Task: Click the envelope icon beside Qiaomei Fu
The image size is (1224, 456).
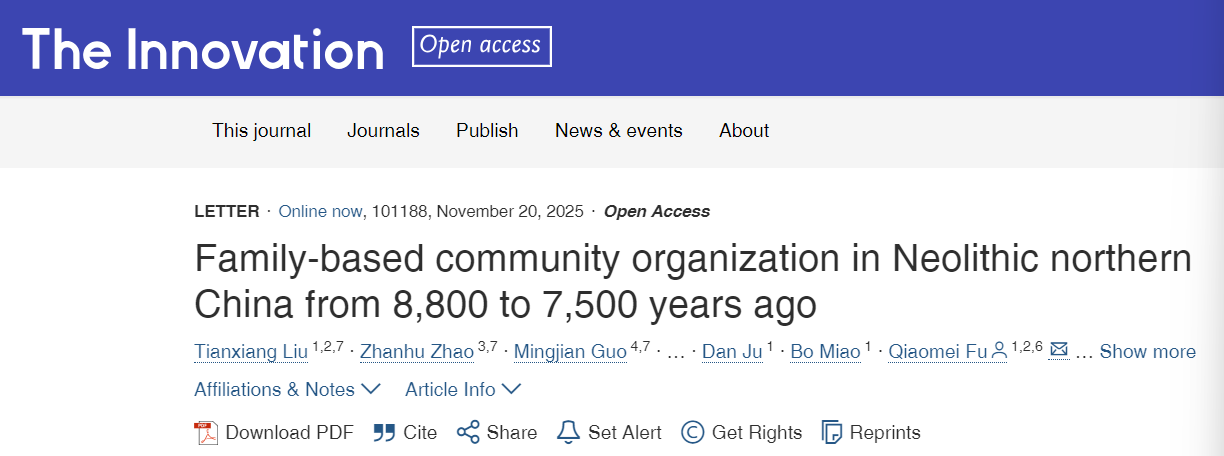Action: [1059, 351]
